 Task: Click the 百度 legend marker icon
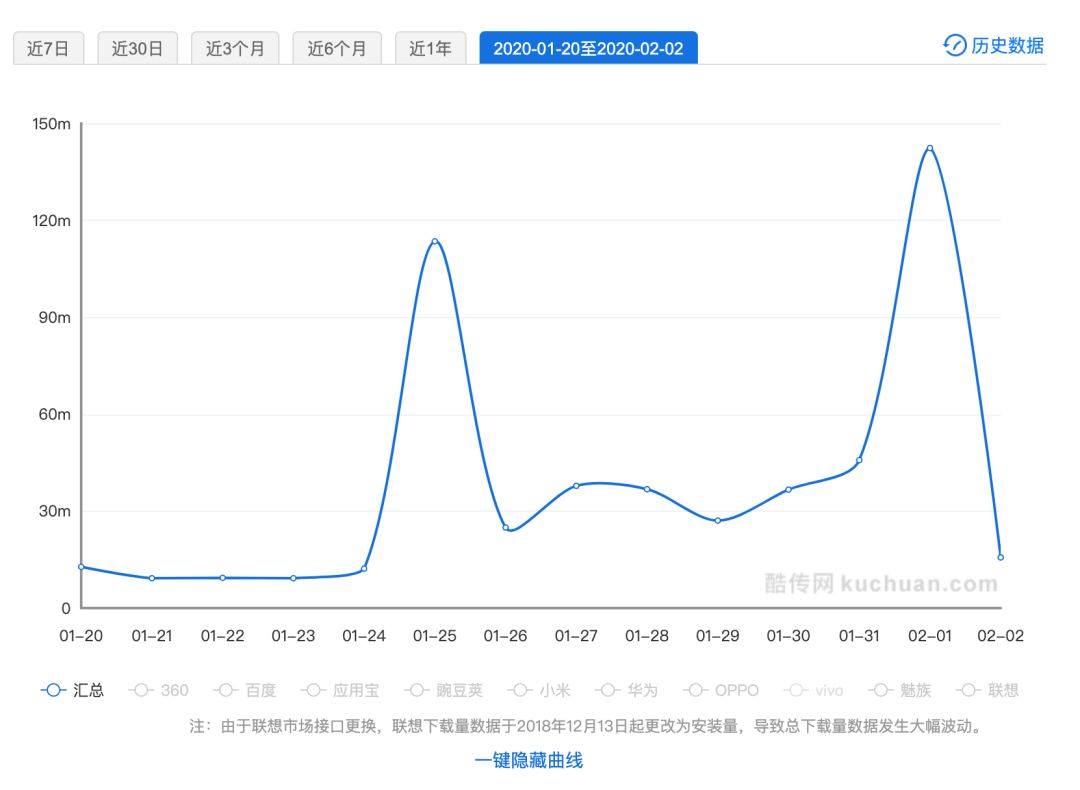(226, 690)
